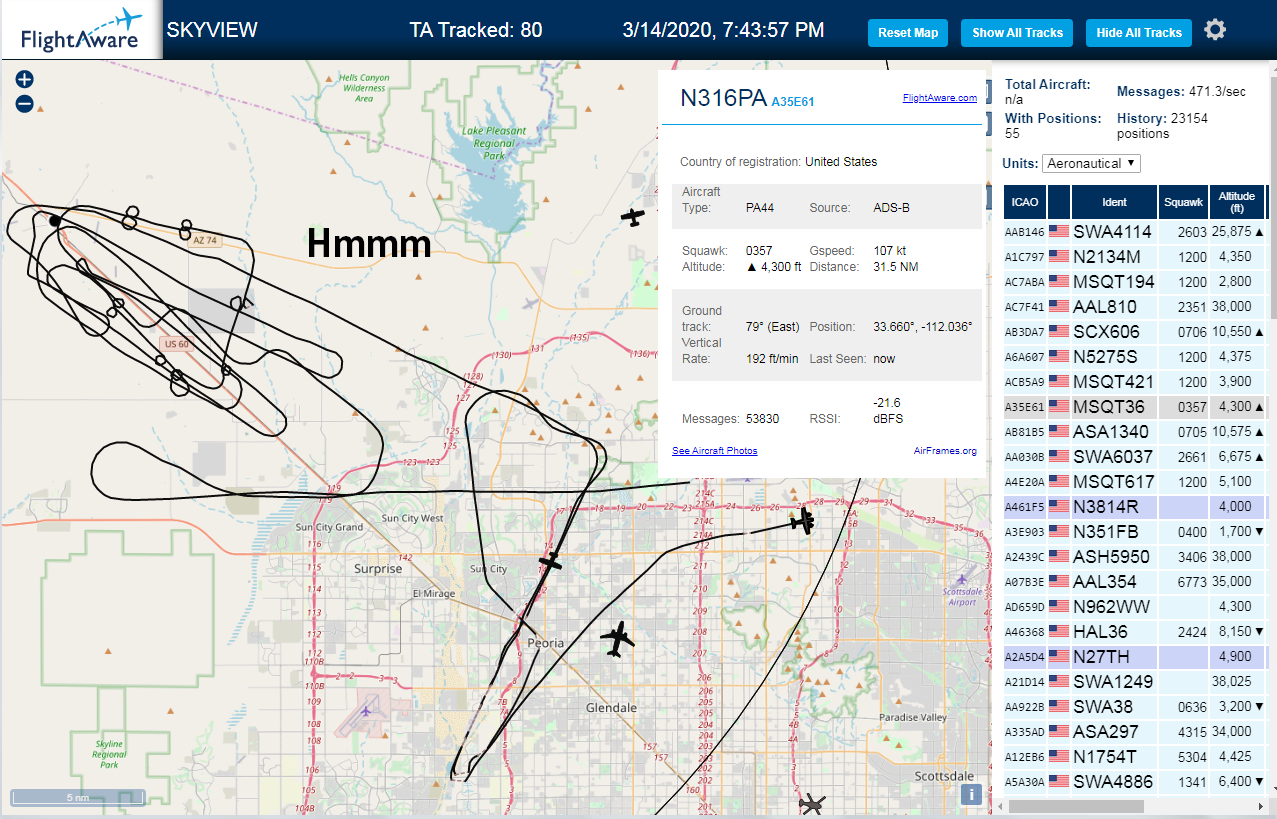This screenshot has height=819, width=1277.
Task: Click descending arrow beside 1,700 altitude
Action: tap(1259, 532)
